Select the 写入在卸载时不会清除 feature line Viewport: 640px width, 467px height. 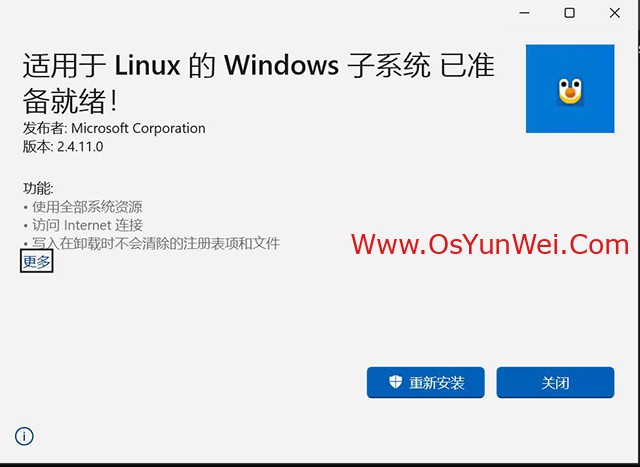pyautogui.click(x=156, y=244)
